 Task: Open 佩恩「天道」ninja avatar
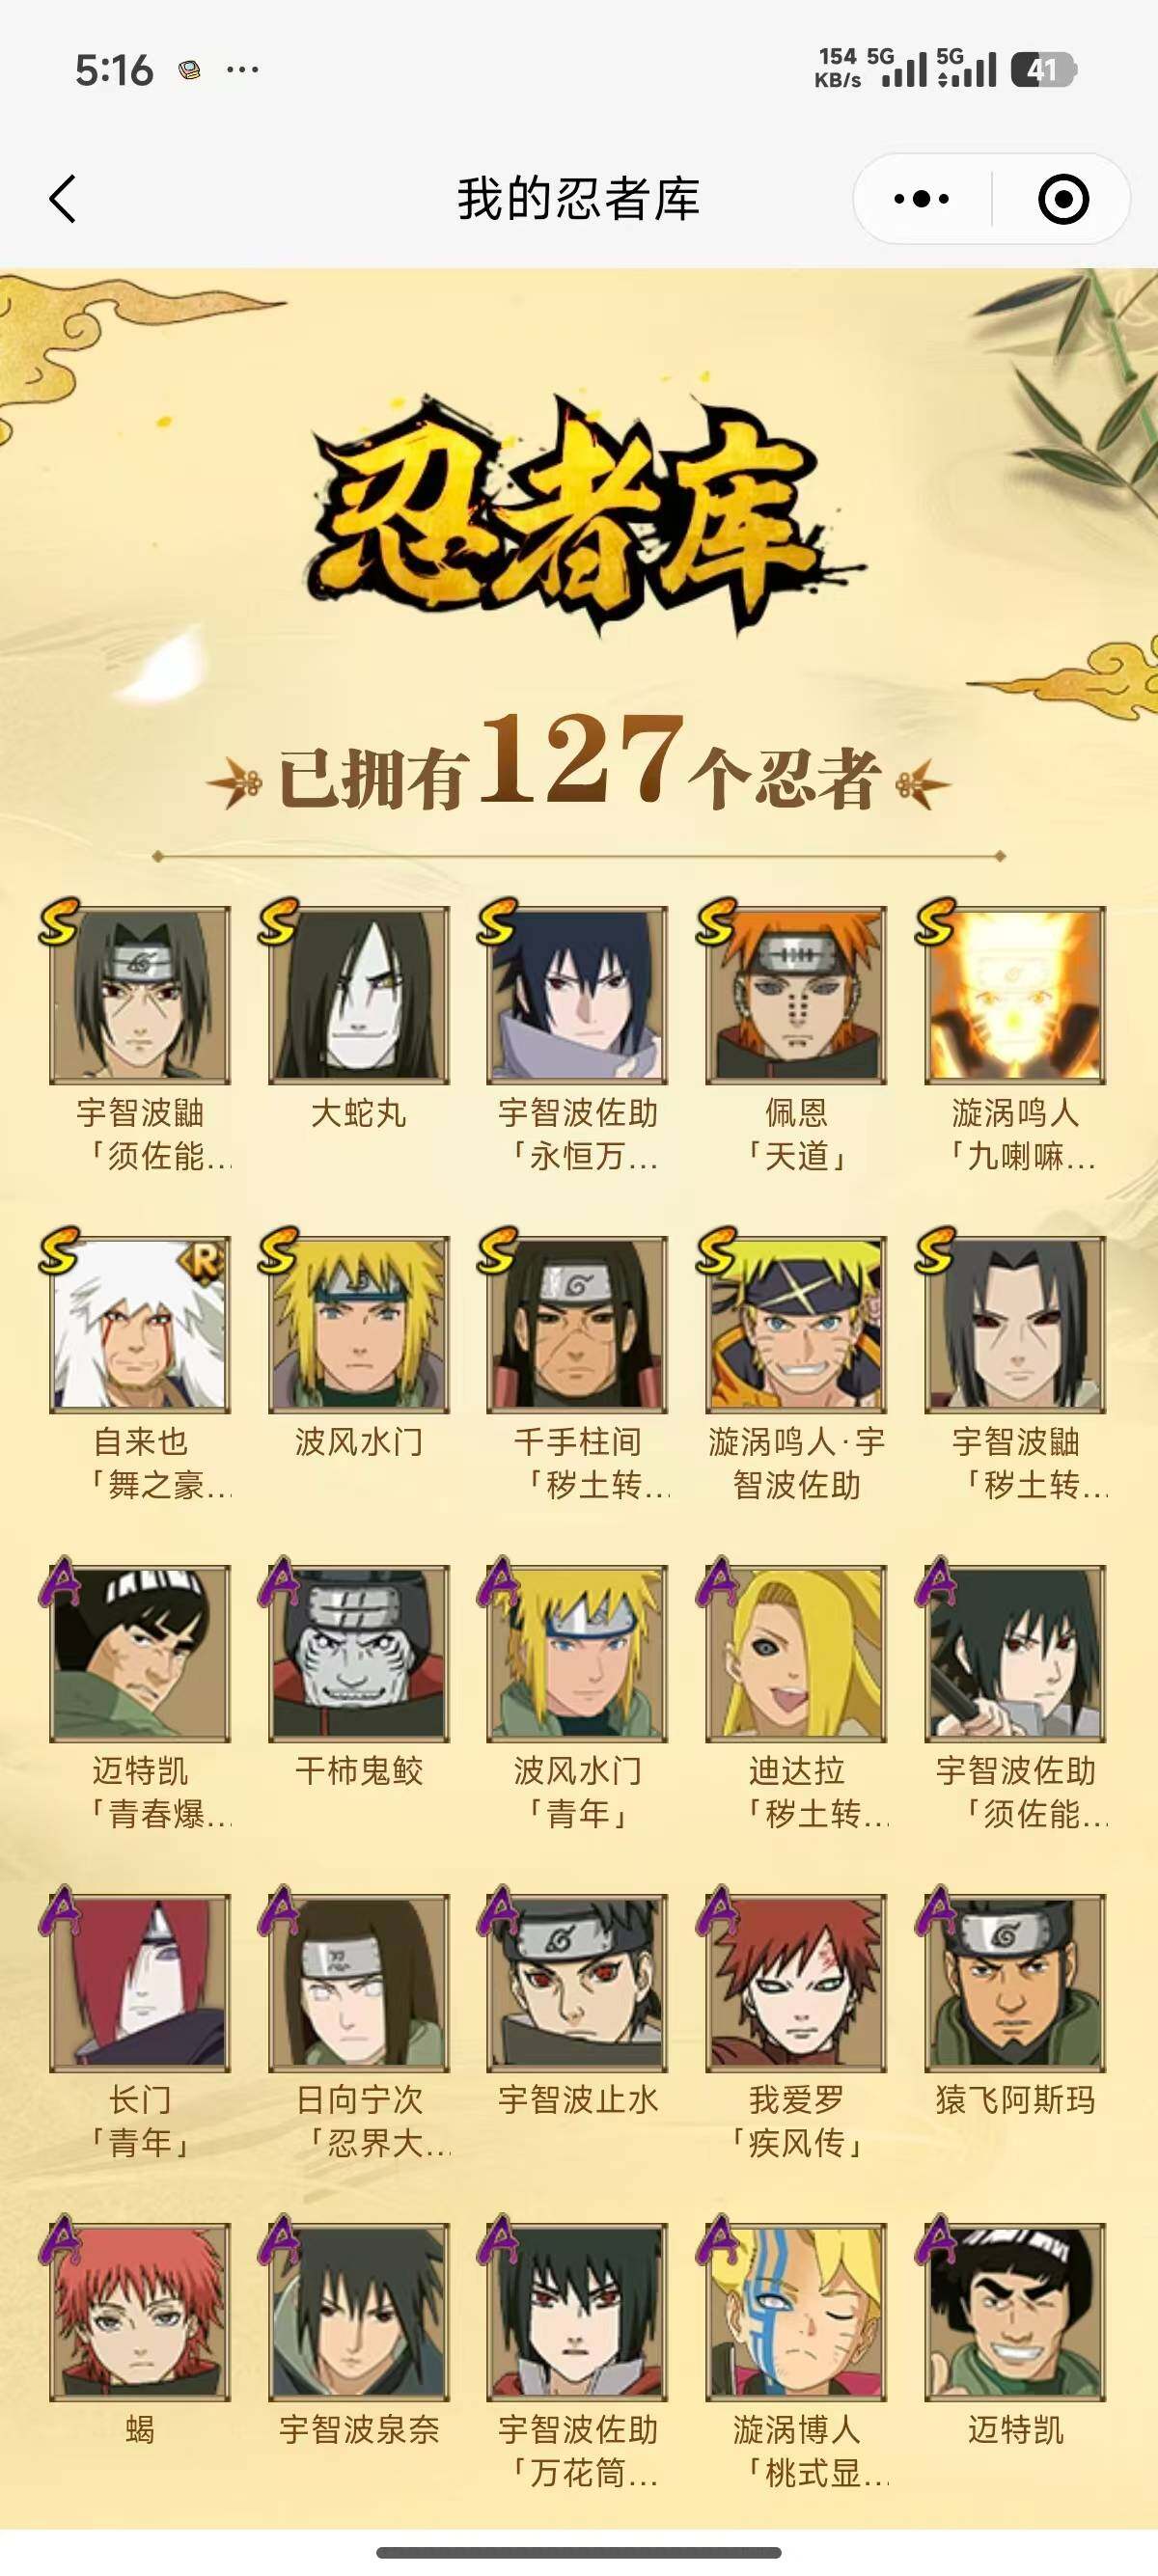[x=796, y=995]
